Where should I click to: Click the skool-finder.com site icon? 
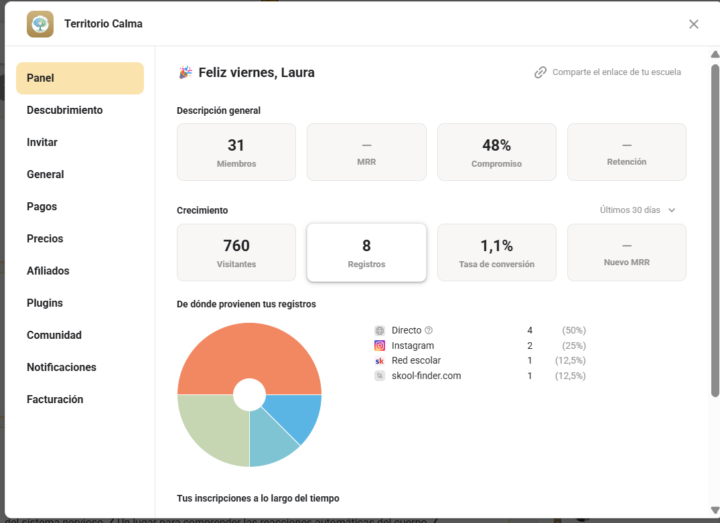(379, 376)
